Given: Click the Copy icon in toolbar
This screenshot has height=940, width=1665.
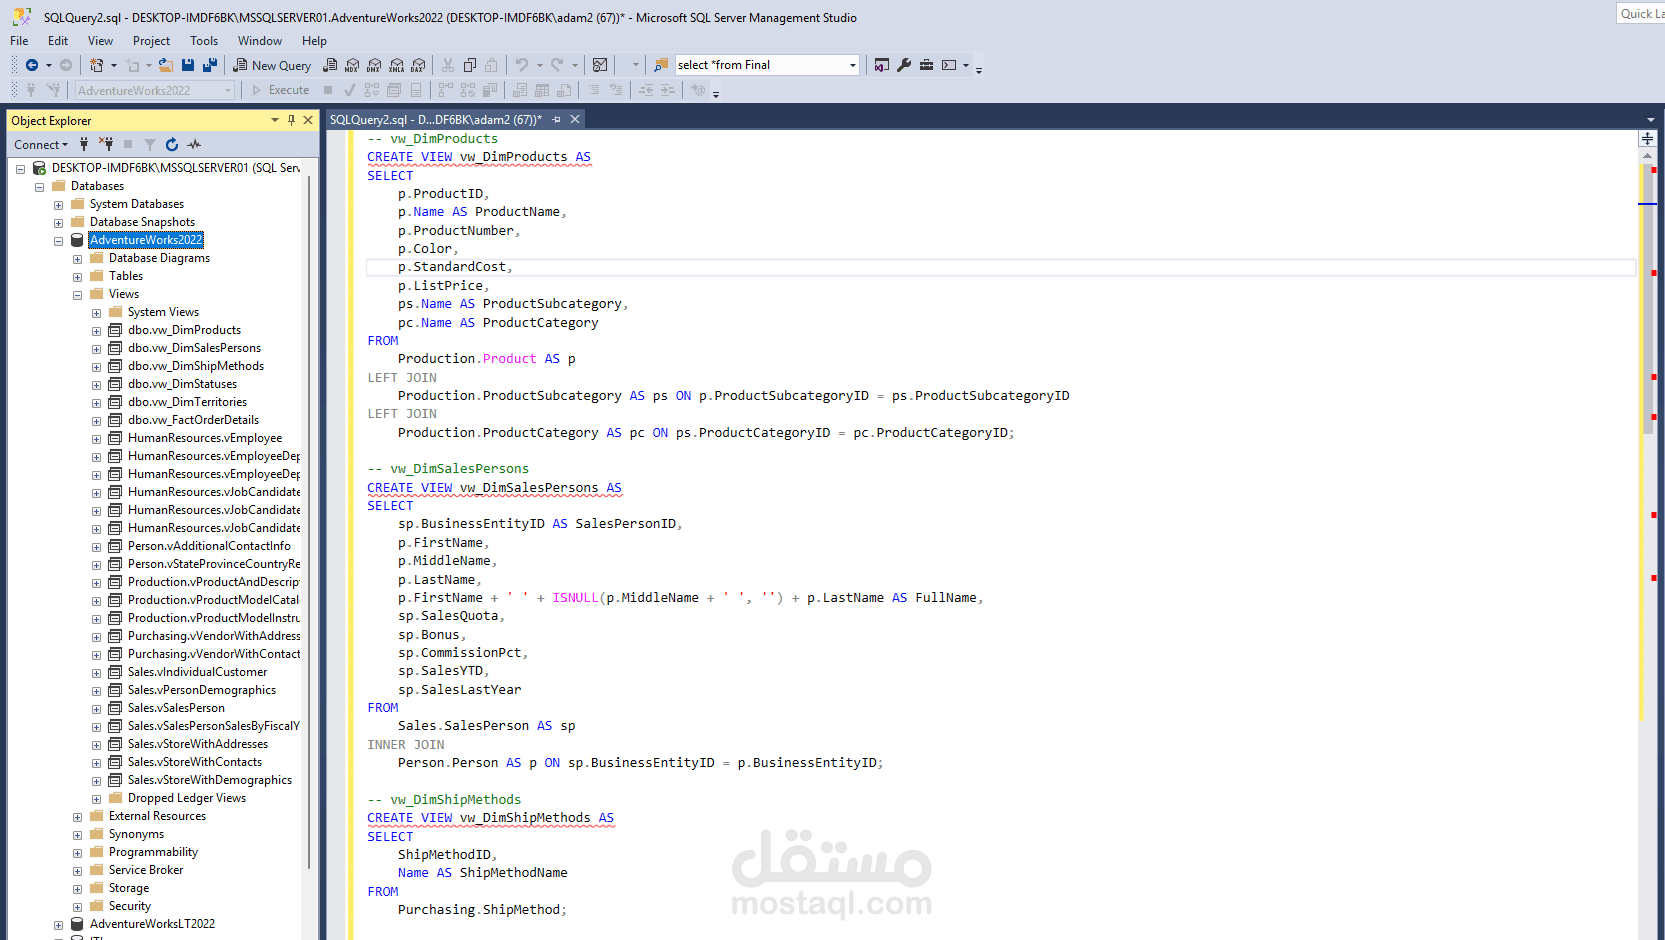Looking at the screenshot, I should [470, 65].
